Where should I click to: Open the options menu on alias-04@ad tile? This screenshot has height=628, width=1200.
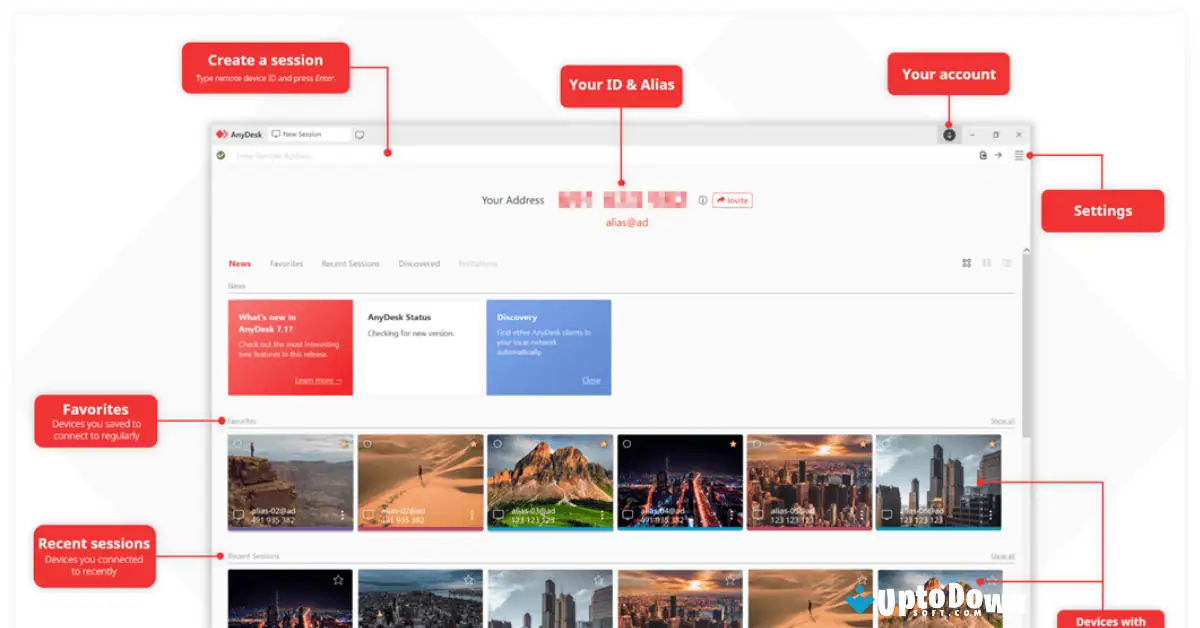[732, 514]
